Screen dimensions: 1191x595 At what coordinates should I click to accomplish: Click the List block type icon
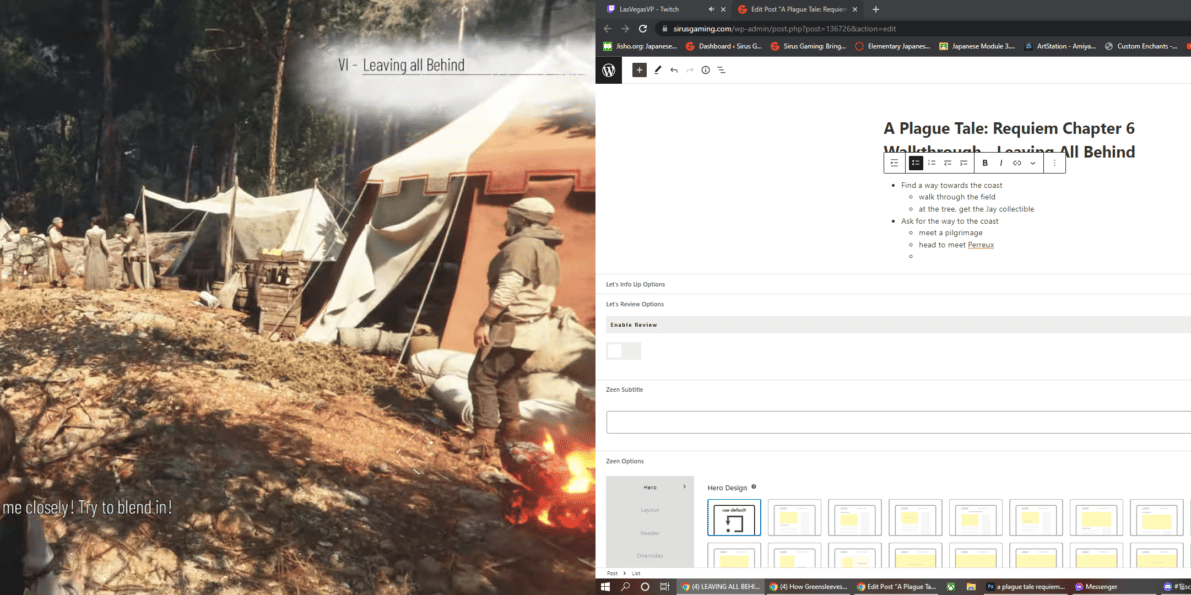(x=895, y=163)
